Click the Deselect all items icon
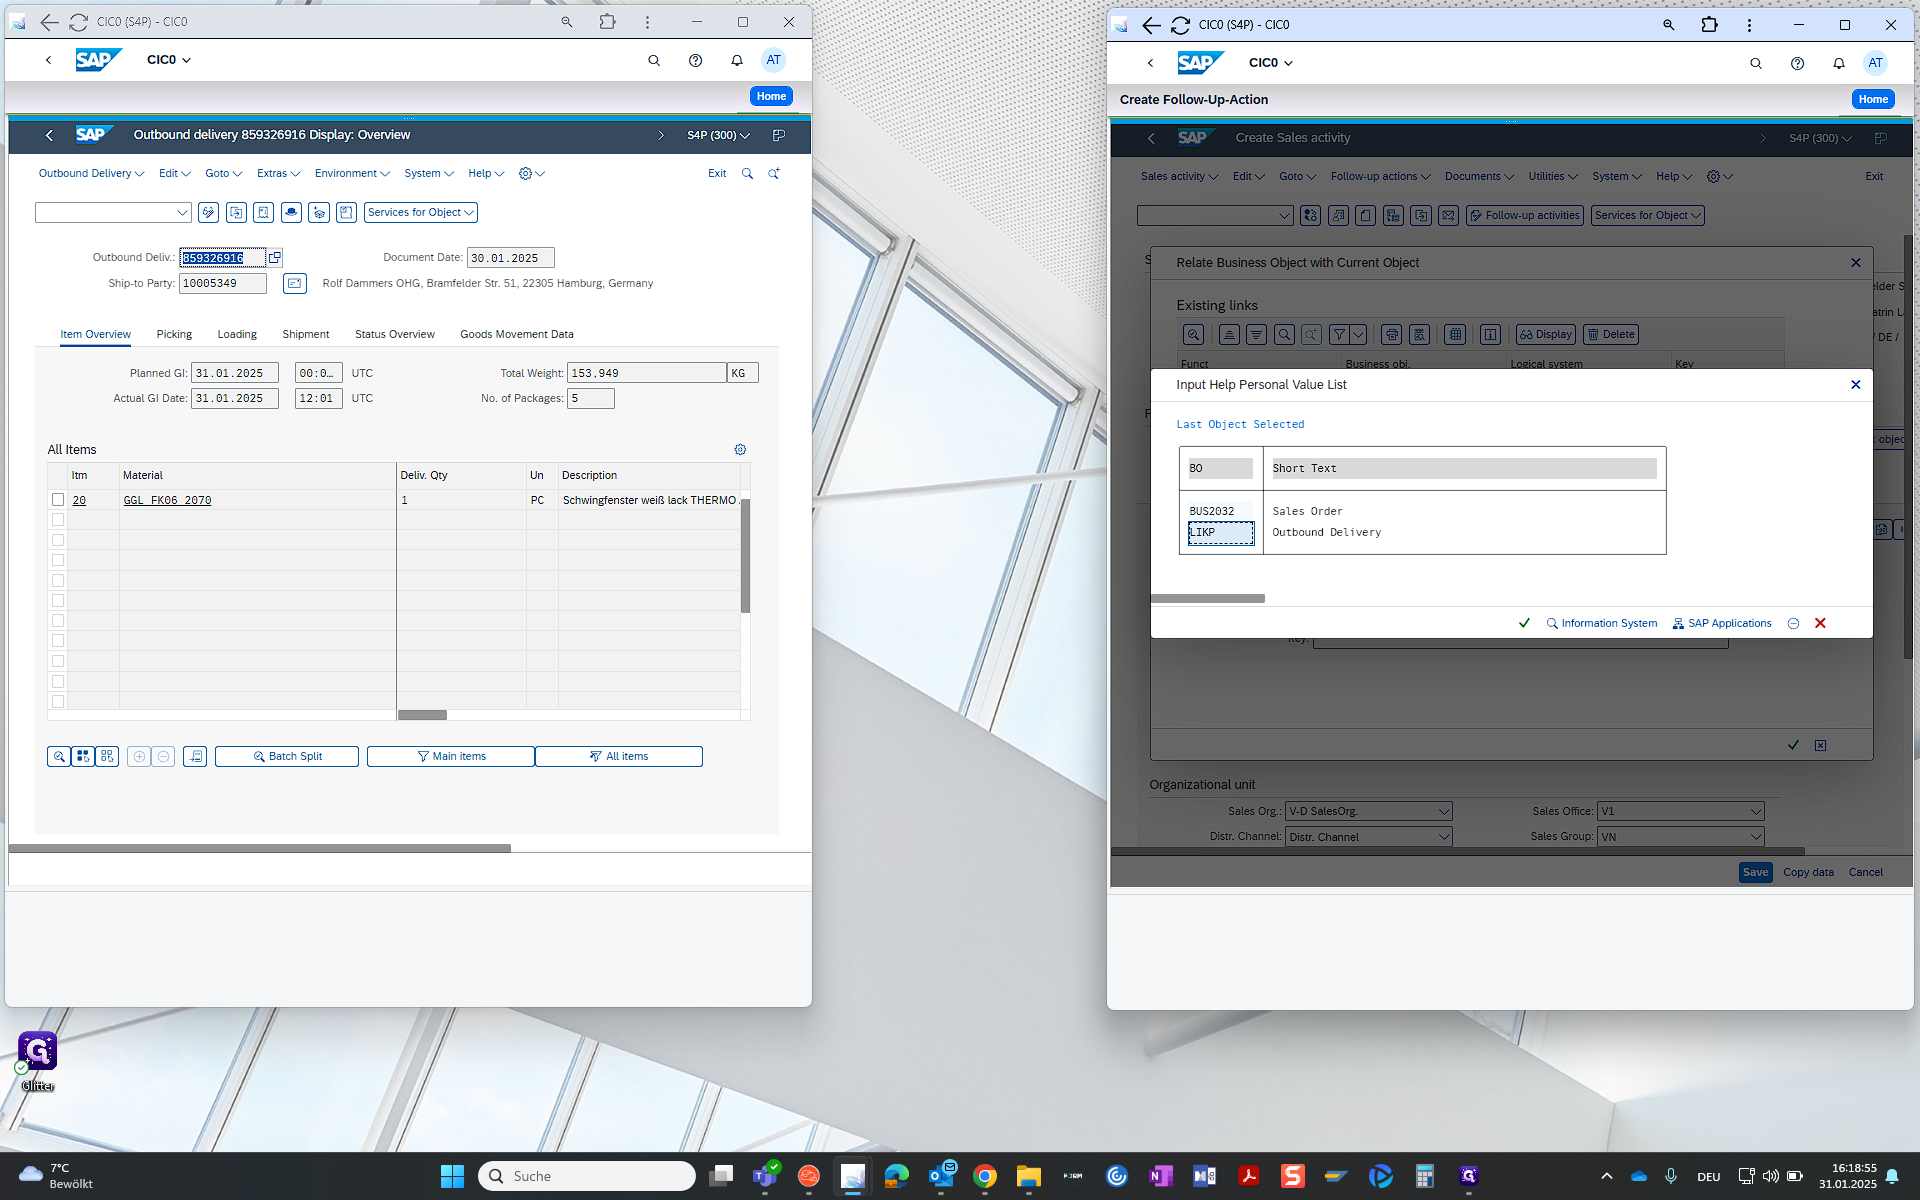 point(107,756)
